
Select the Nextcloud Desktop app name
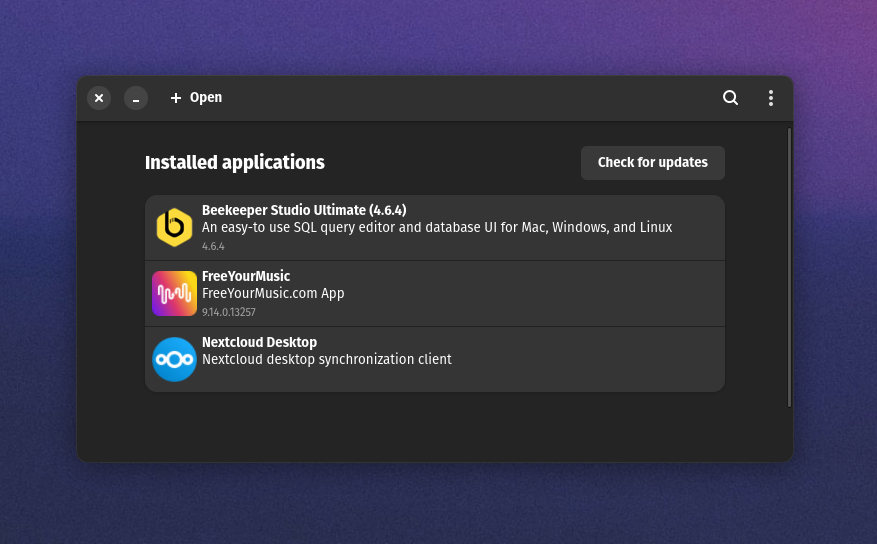pos(260,342)
